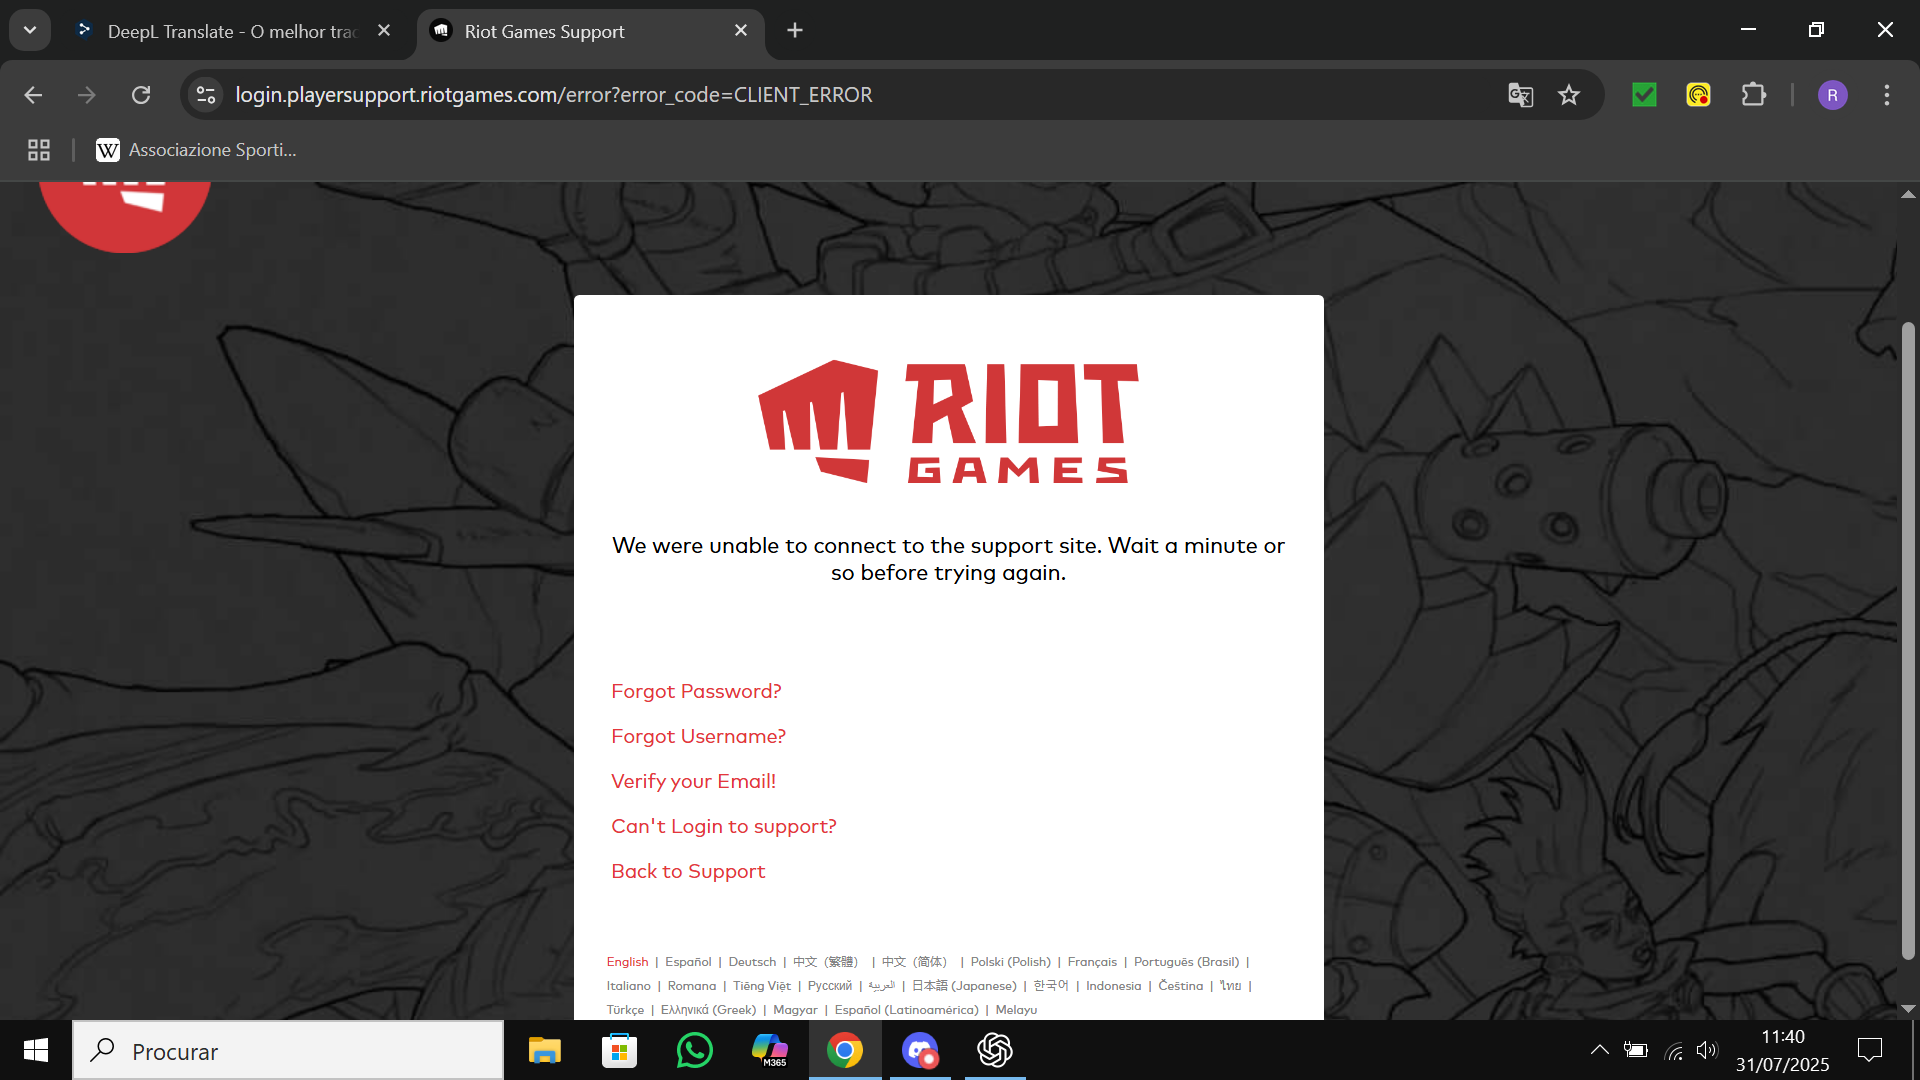Click the red Riot fist logo at top-left
Viewport: 1920px width, 1080px height.
click(125, 217)
